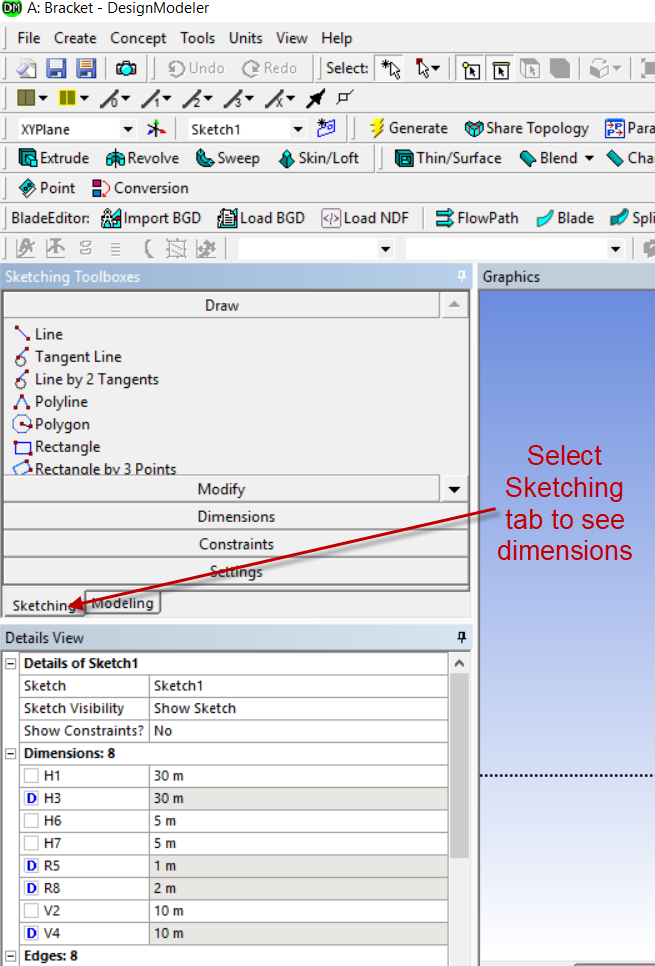
Task: Select the Thin/Surface tool
Action: point(448,158)
